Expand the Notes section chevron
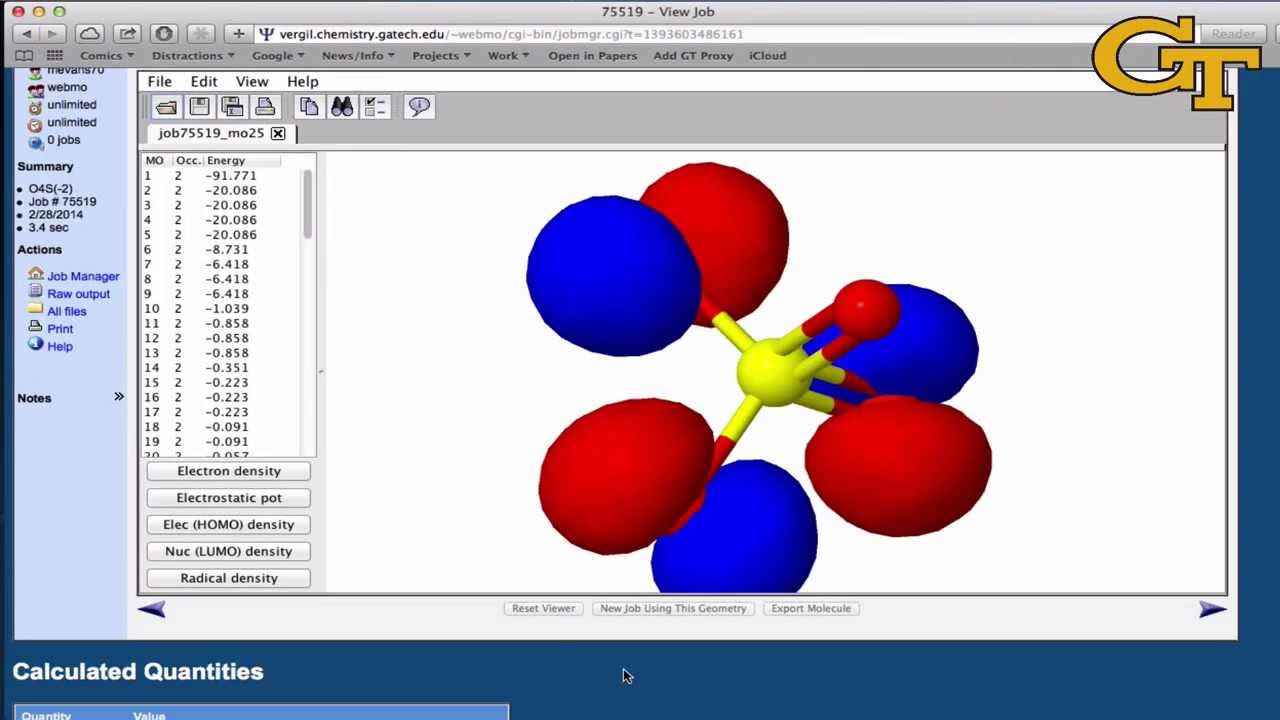Image resolution: width=1280 pixels, height=720 pixels. coord(119,398)
